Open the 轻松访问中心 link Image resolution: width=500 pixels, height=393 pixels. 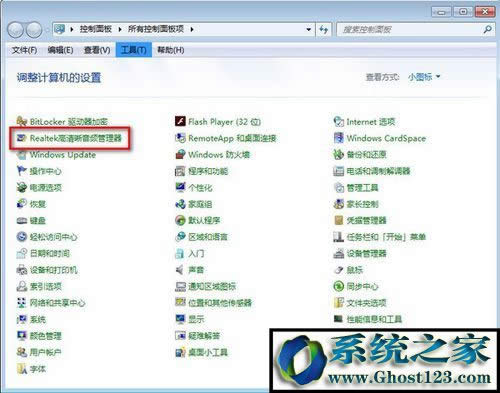coord(54,237)
